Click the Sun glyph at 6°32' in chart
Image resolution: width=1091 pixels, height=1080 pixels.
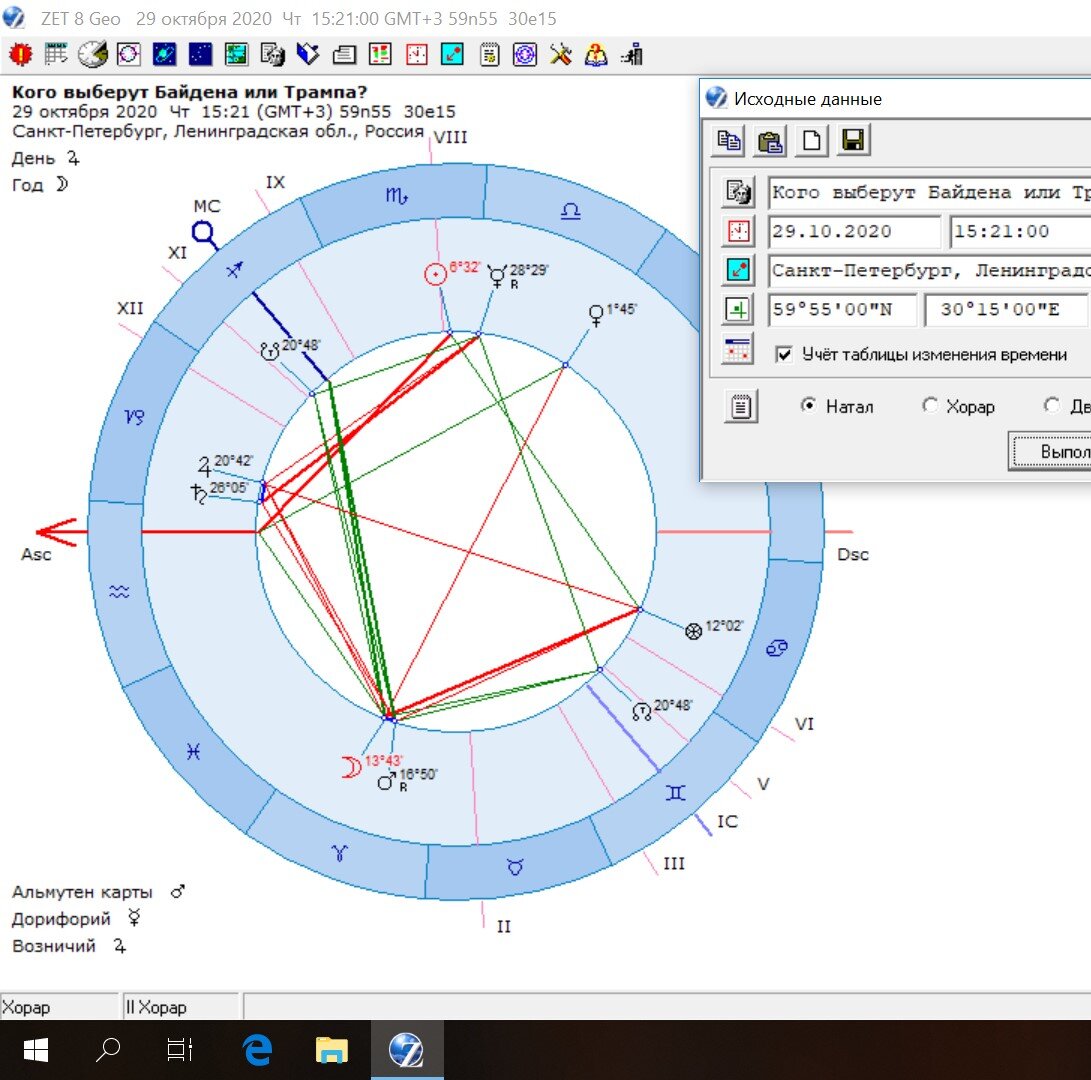point(436,274)
